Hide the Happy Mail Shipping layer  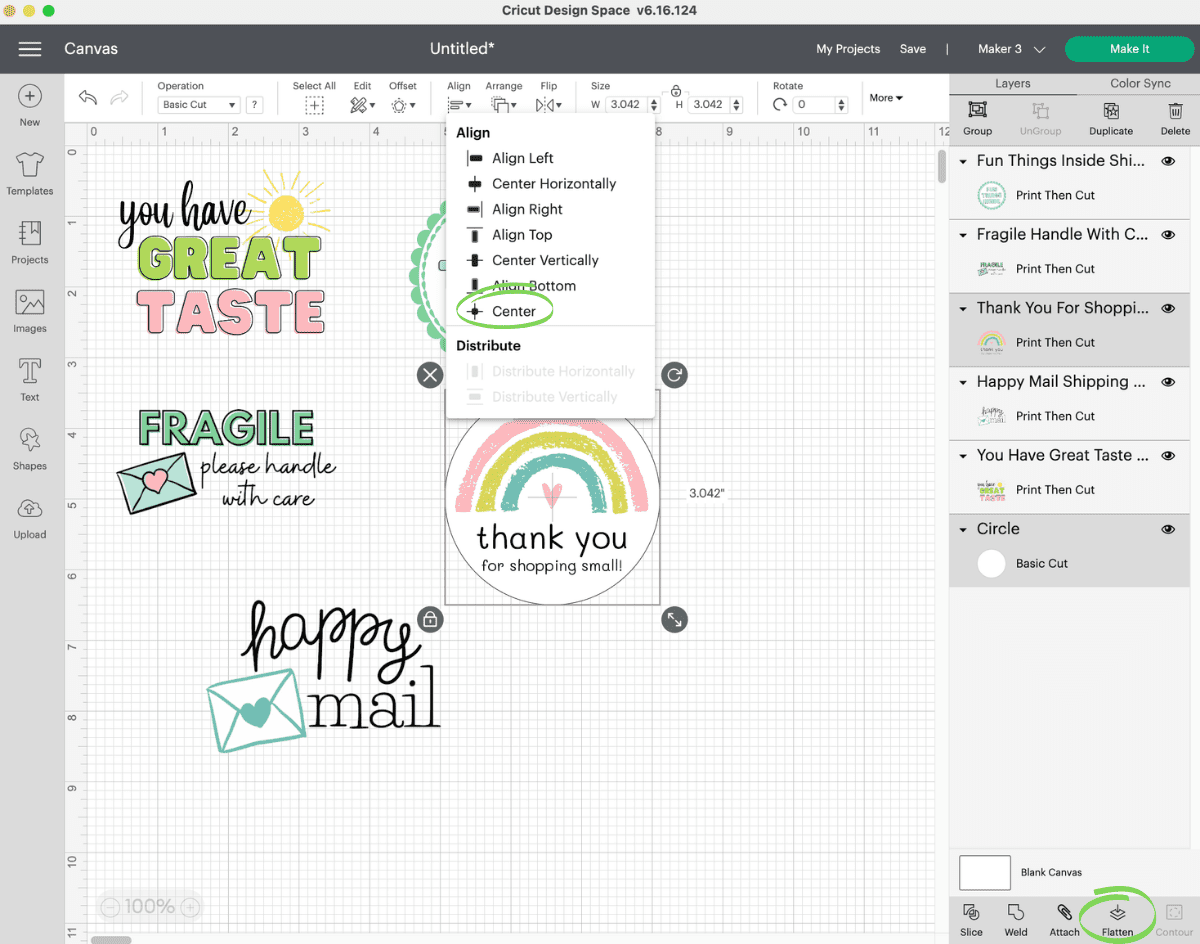point(1168,382)
